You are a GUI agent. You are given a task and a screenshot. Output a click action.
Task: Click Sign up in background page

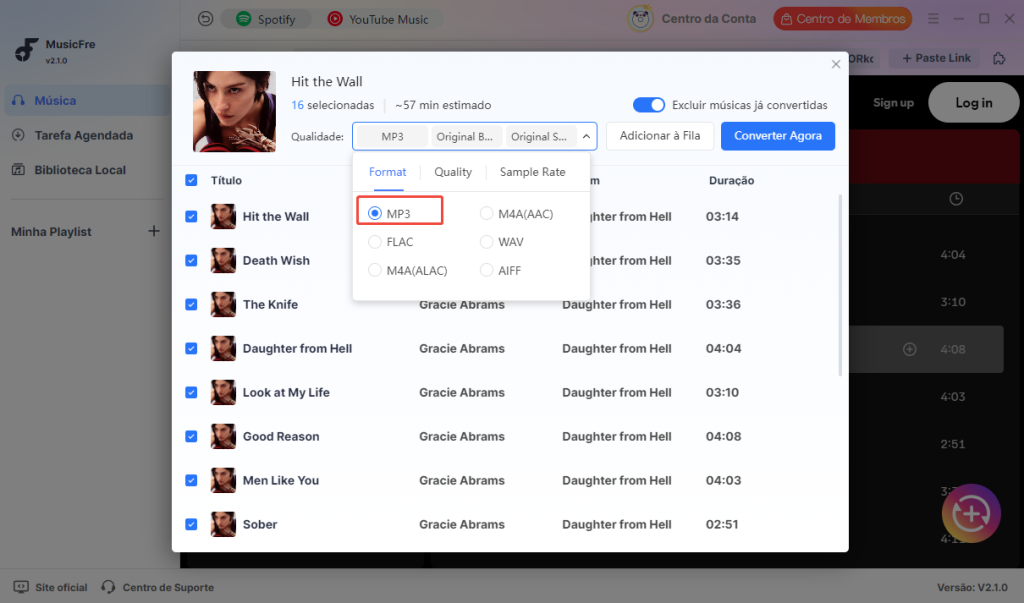[893, 103]
